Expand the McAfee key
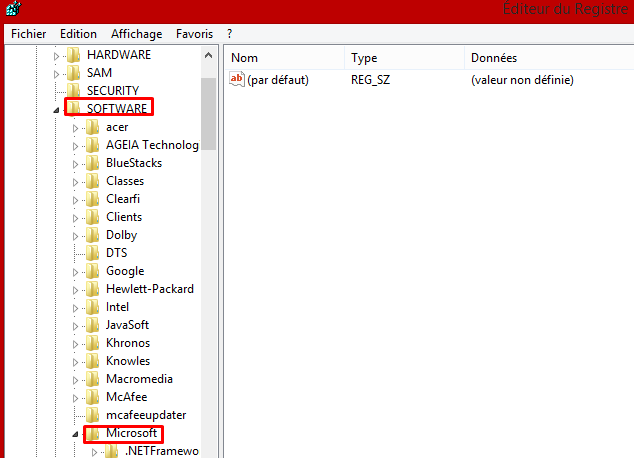The image size is (634, 458). click(x=75, y=398)
